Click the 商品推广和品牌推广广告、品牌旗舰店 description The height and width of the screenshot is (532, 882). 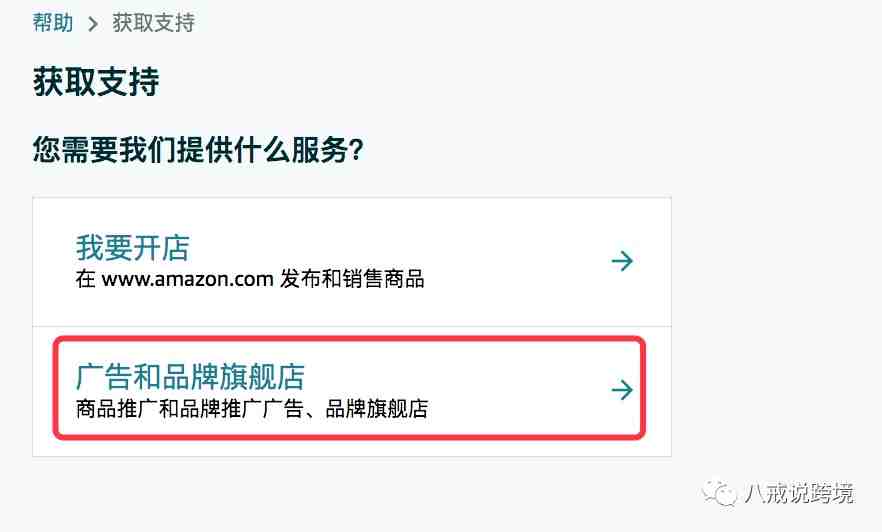point(252,409)
